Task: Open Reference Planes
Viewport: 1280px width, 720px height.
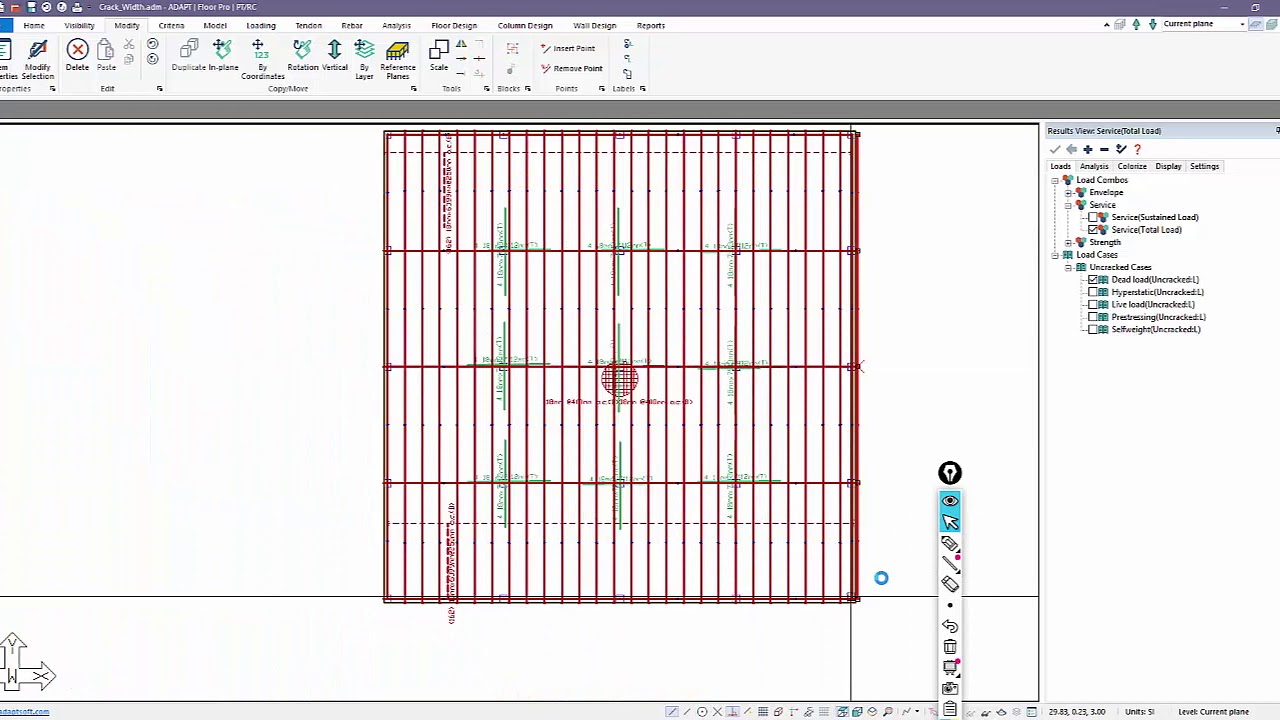Action: tap(397, 60)
